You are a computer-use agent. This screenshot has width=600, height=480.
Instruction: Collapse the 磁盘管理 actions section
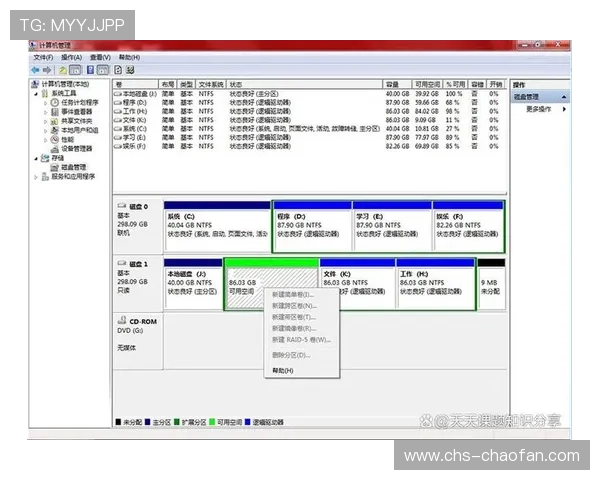[566, 97]
